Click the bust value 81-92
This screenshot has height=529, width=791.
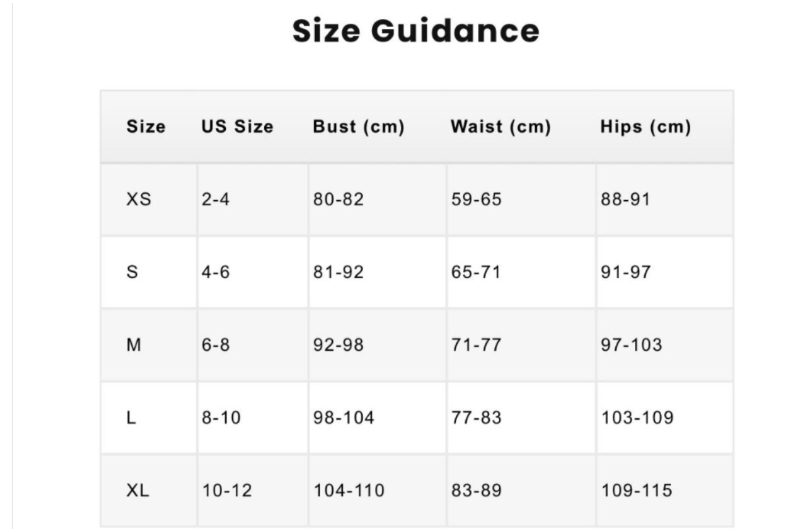pos(338,272)
